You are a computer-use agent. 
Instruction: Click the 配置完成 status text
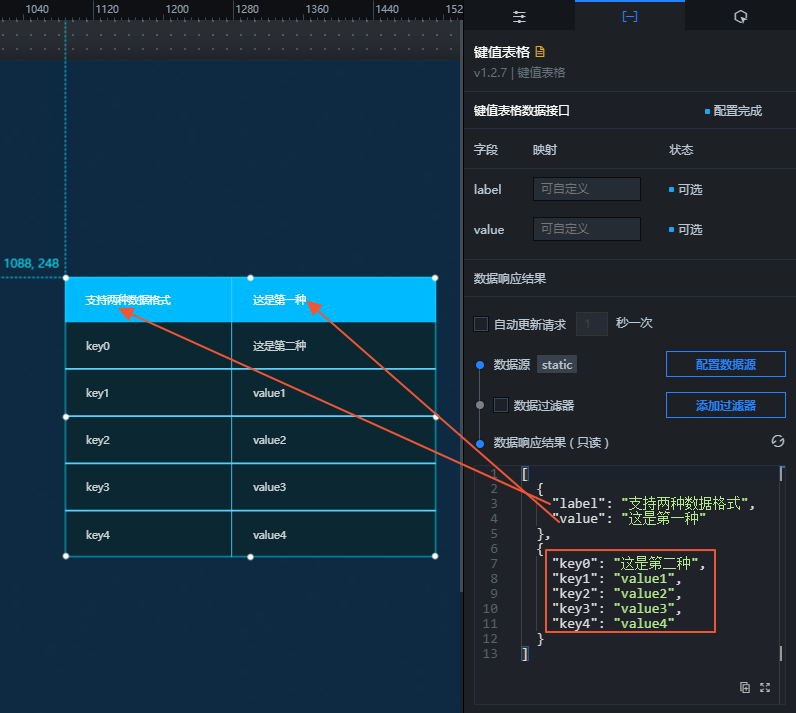pyautogui.click(x=737, y=111)
